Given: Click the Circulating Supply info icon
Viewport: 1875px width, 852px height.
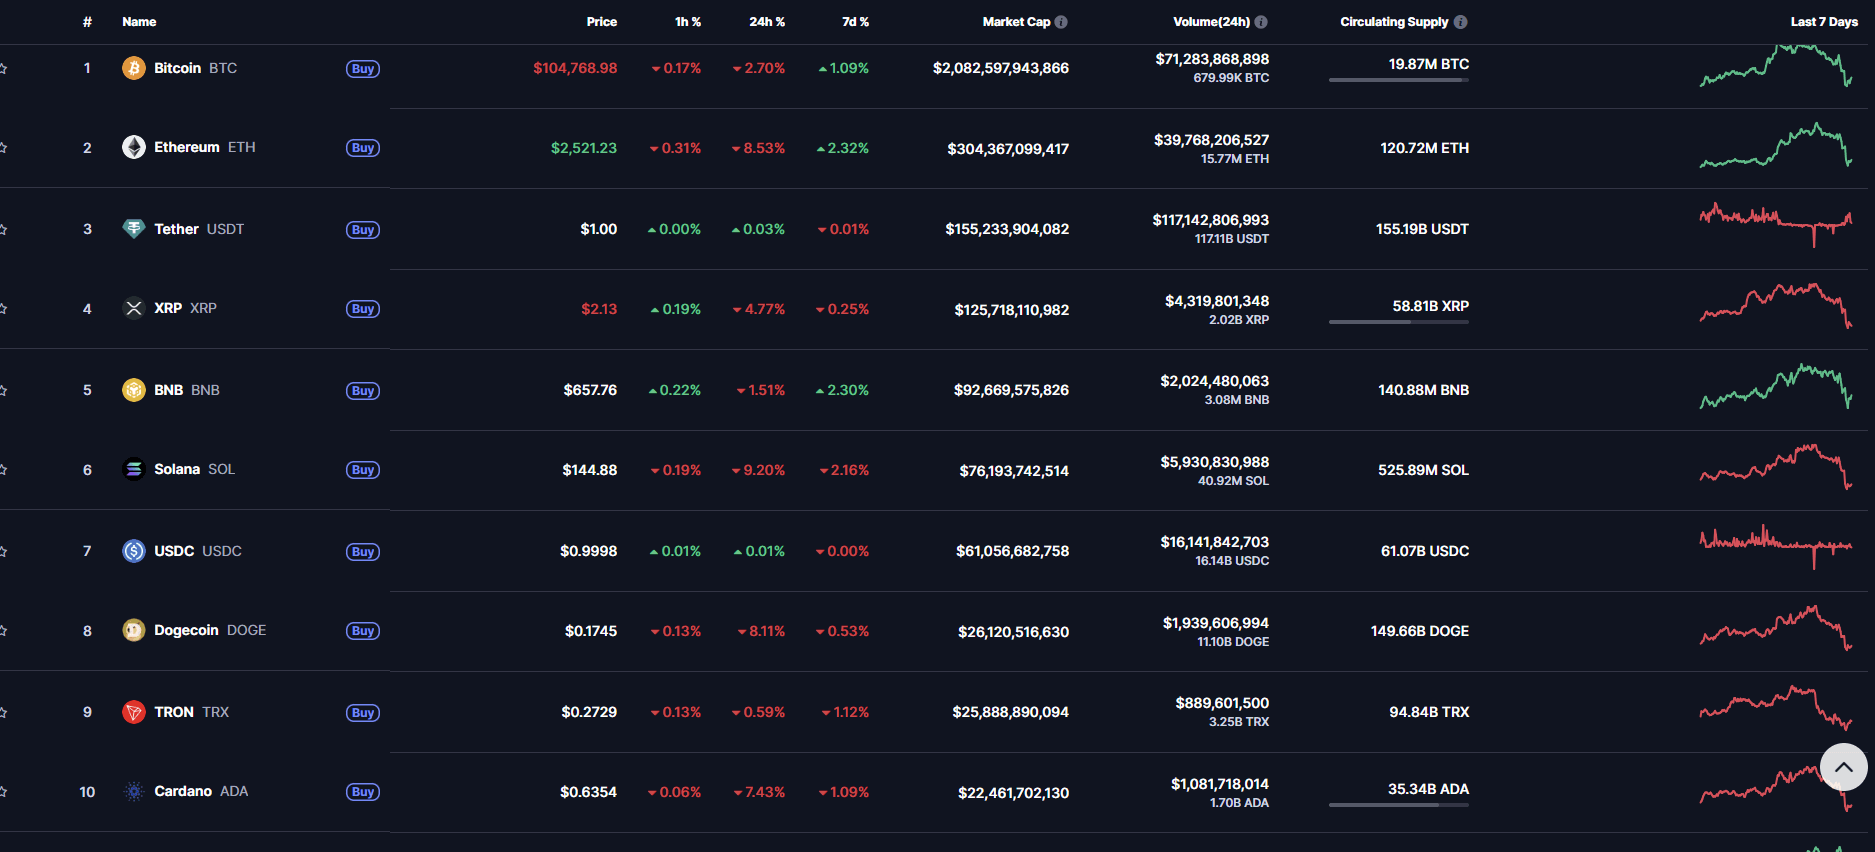Looking at the screenshot, I should pyautogui.click(x=1460, y=22).
